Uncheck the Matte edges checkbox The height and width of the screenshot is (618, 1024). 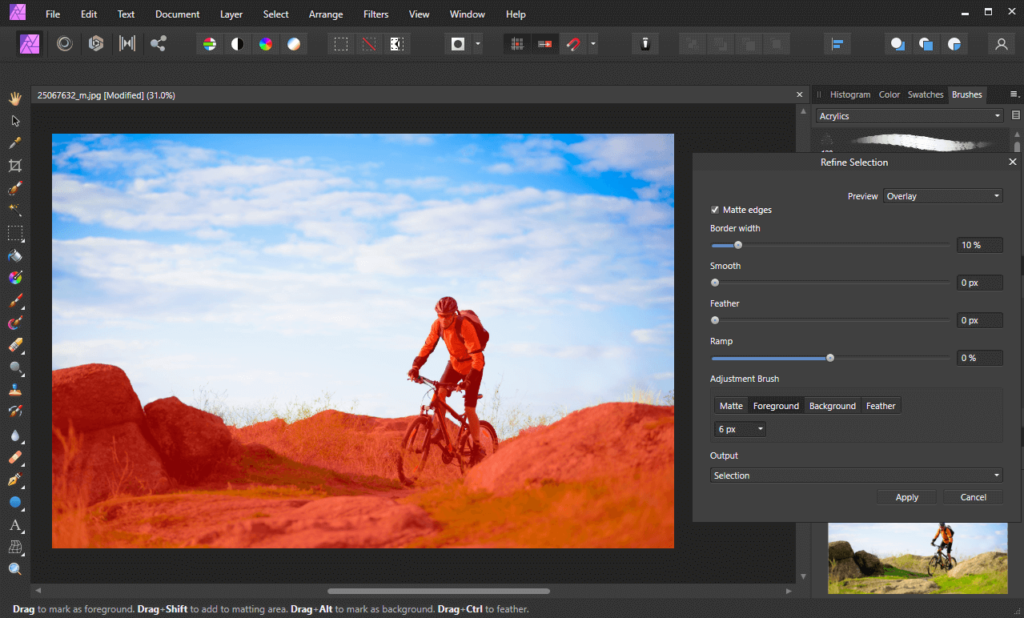pos(714,210)
